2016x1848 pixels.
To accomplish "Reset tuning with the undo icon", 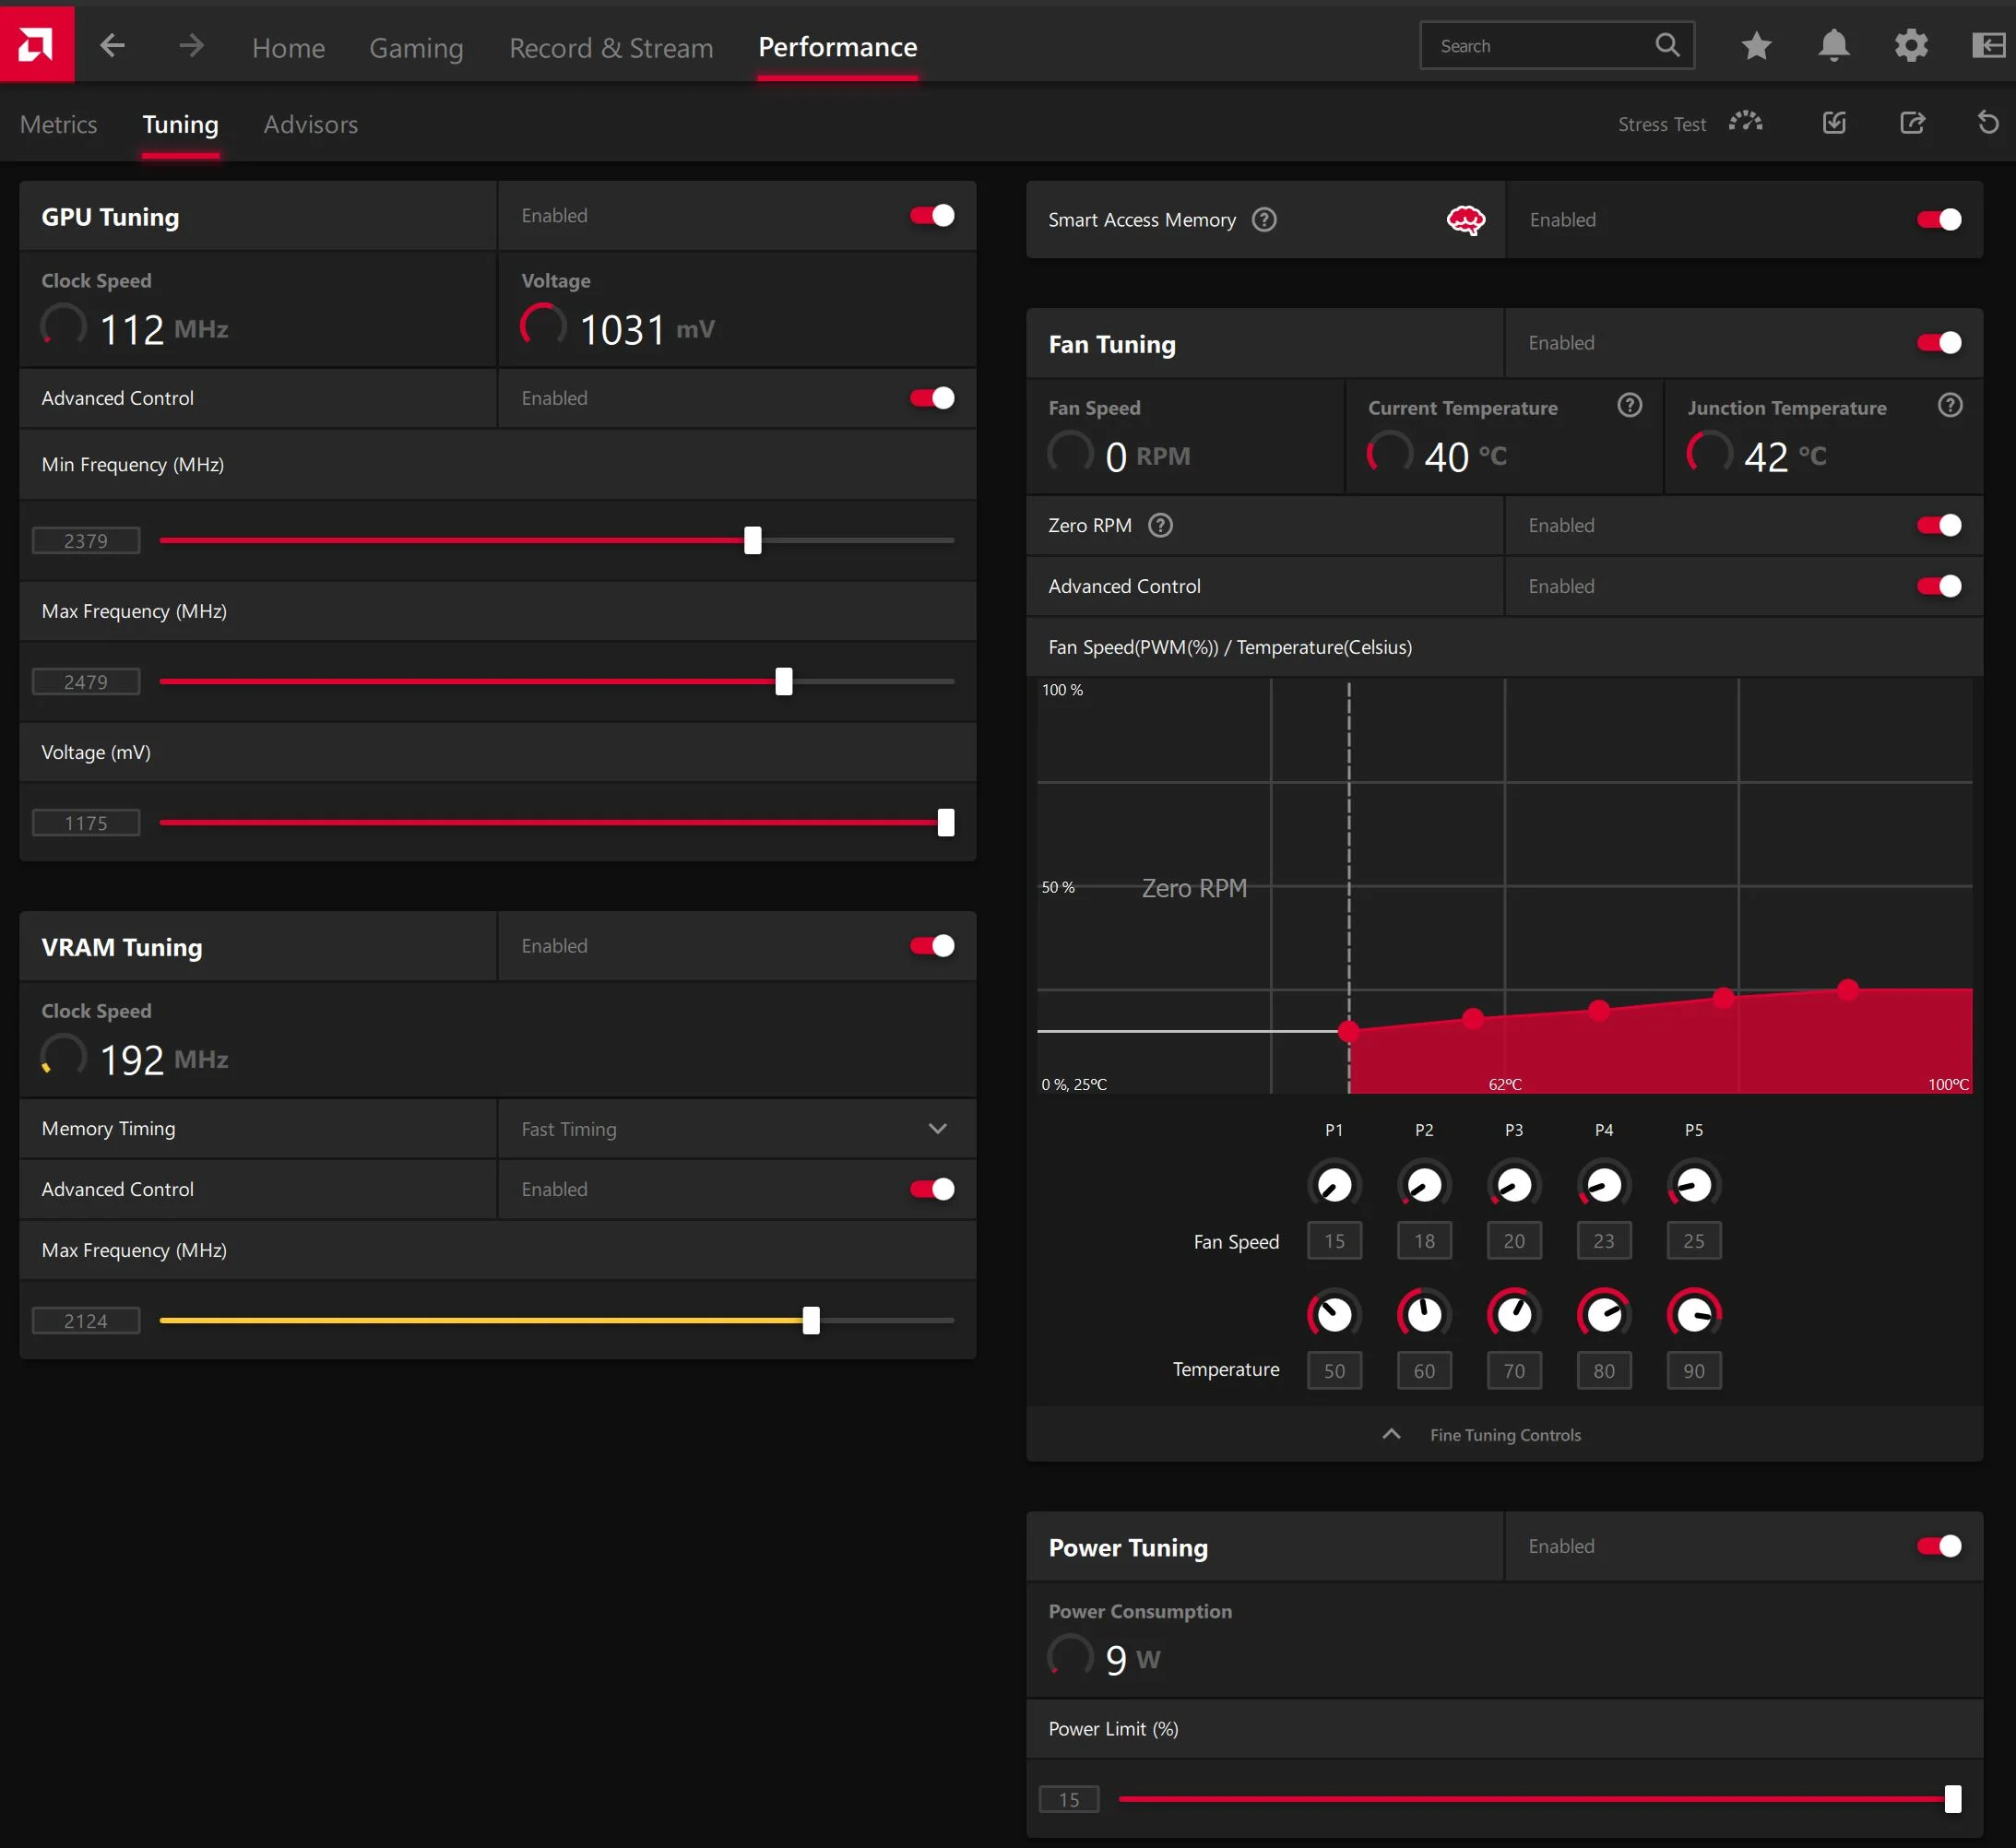I will pyautogui.click(x=1988, y=122).
